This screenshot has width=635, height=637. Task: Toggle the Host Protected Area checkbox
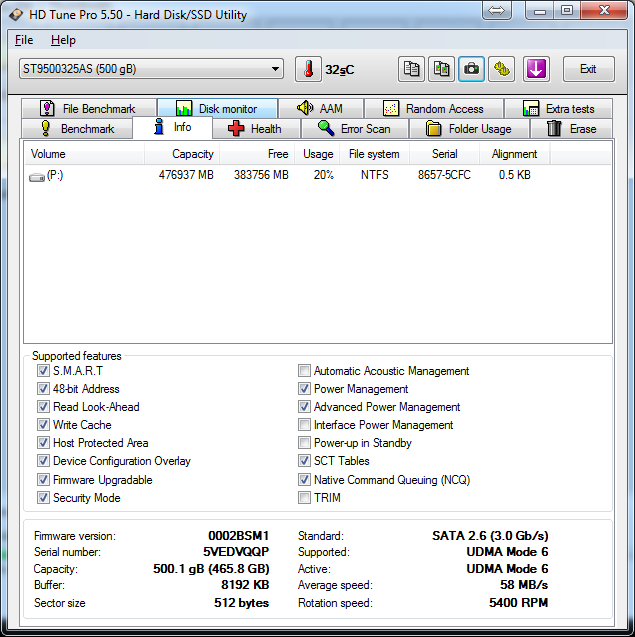(x=43, y=442)
